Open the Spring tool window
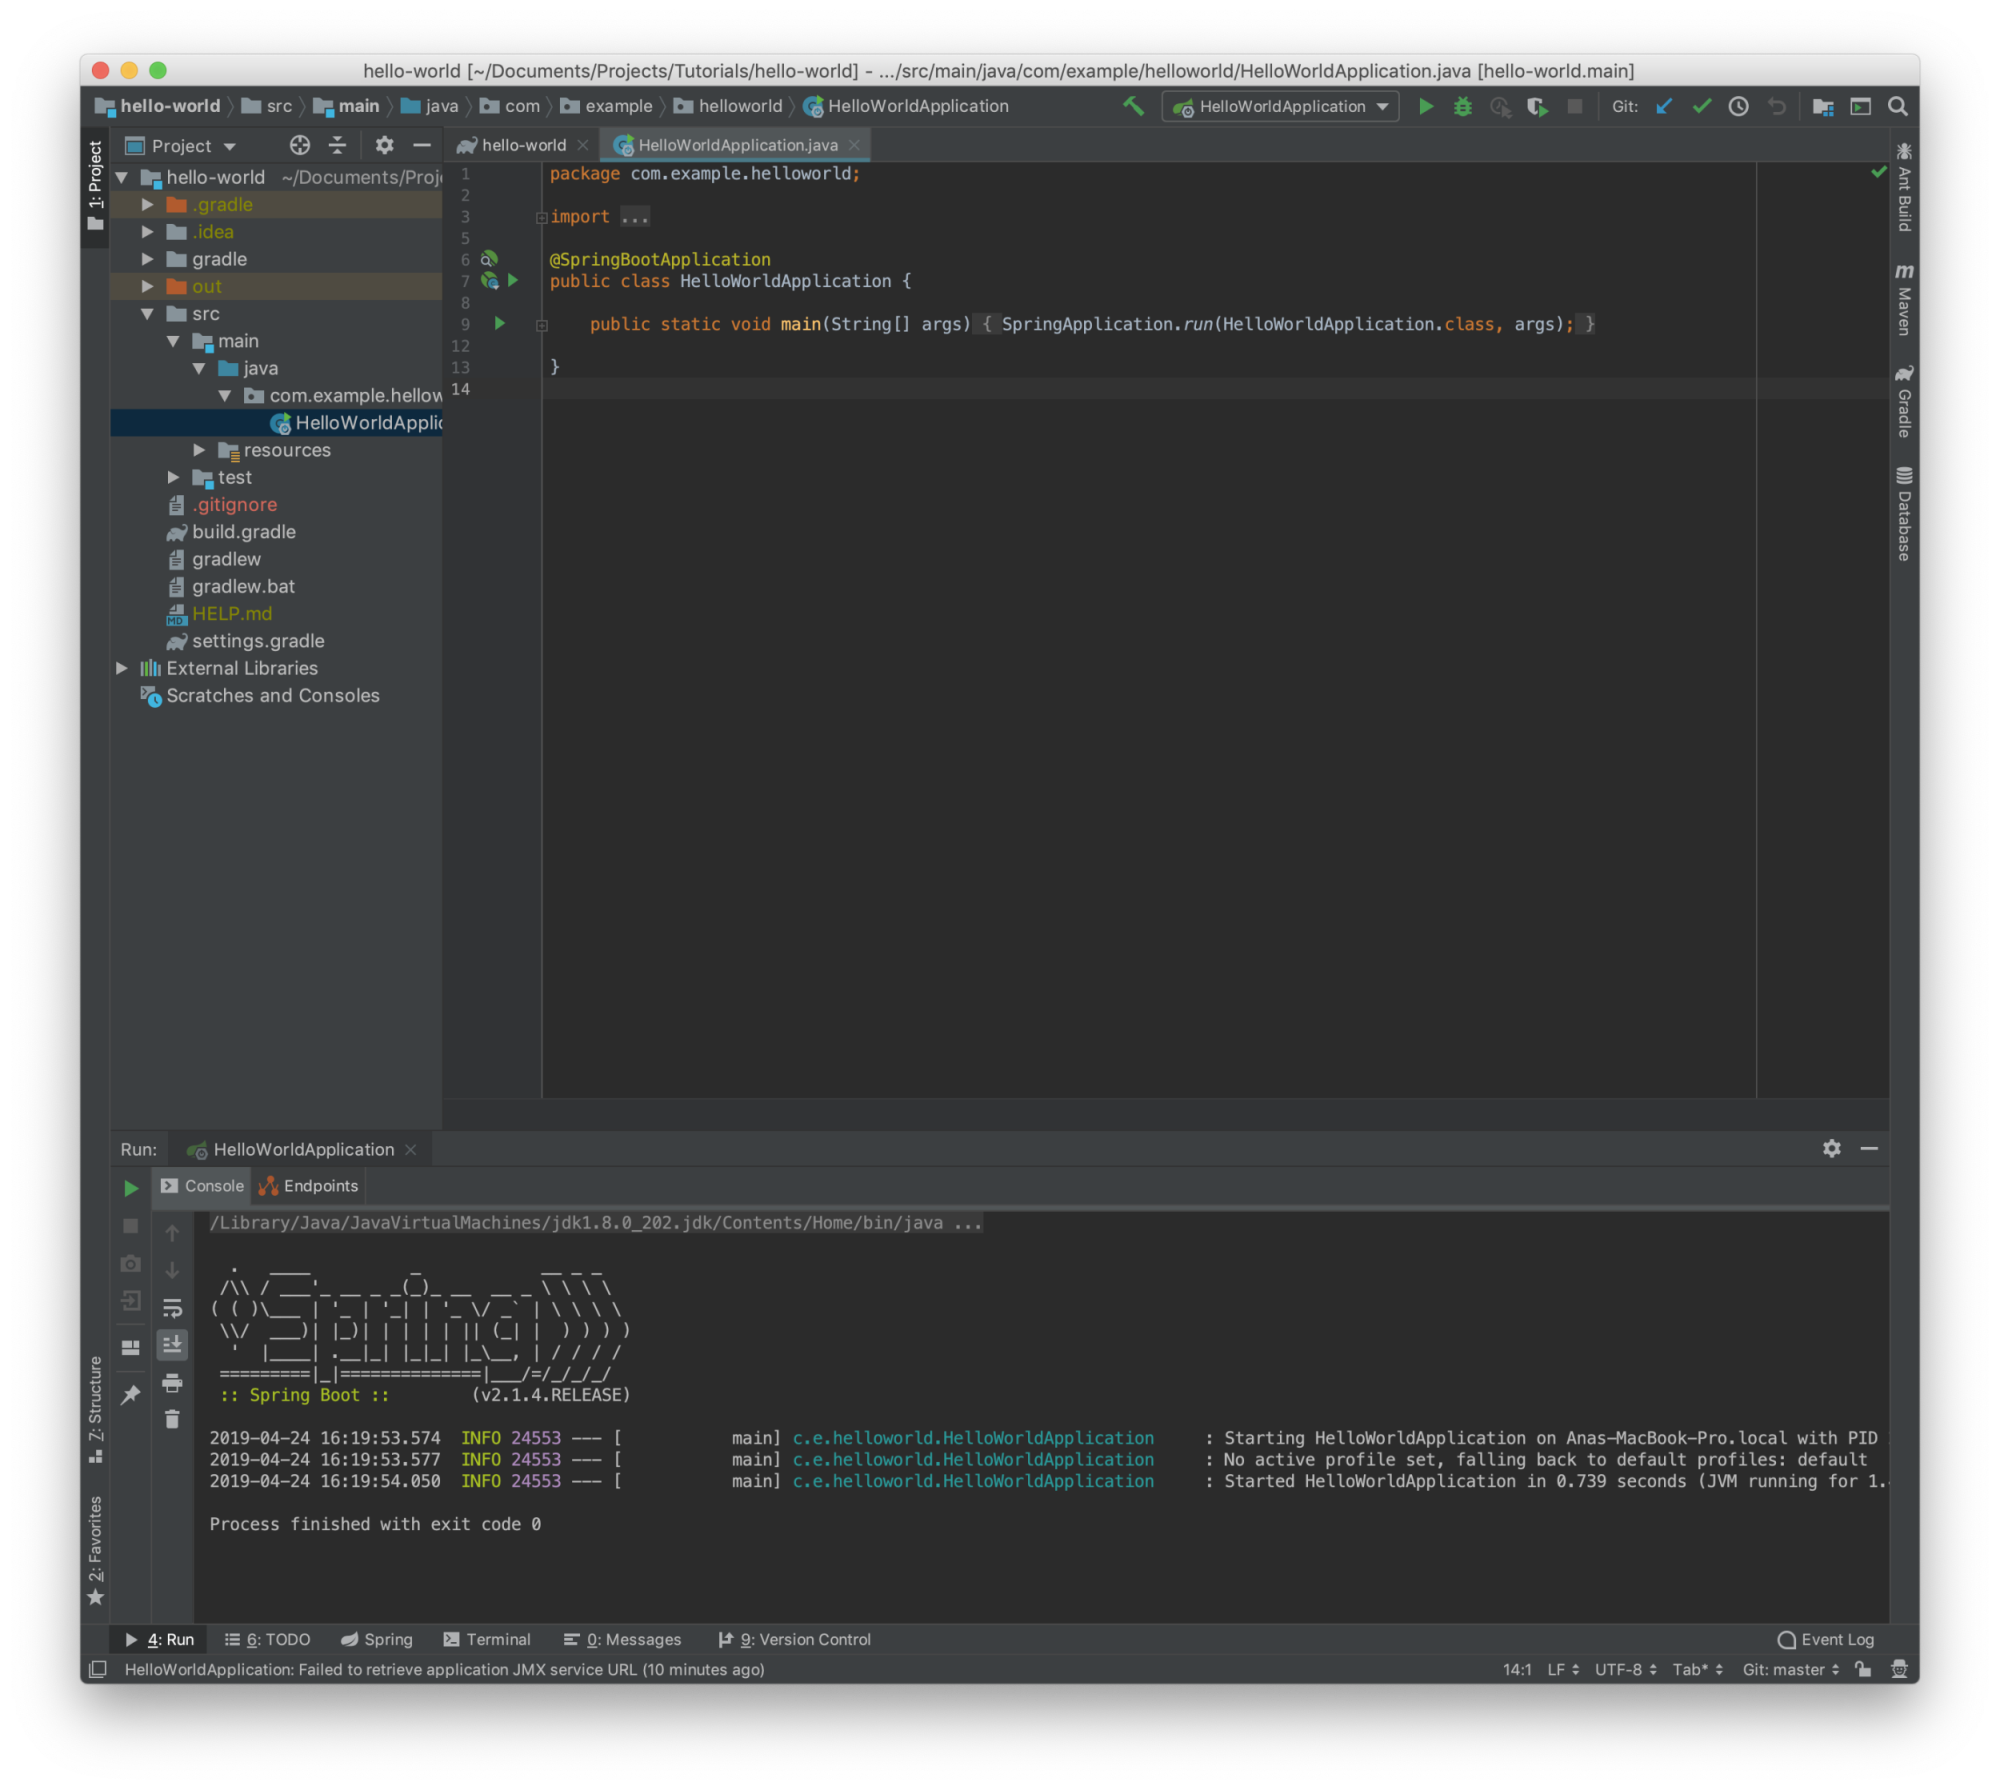Screen dimensions: 2000x1790 377,1639
